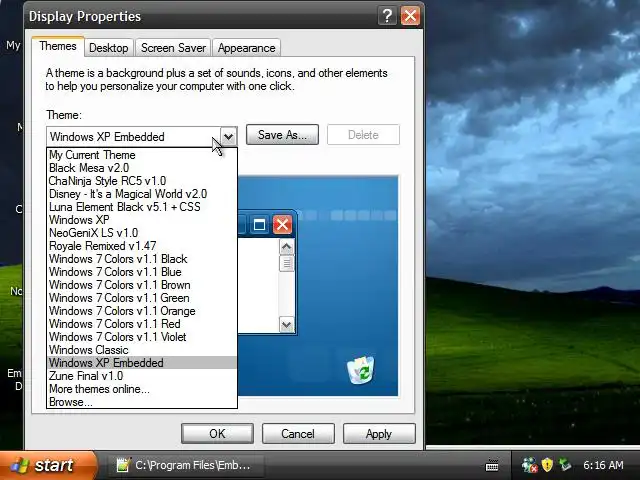
Task: Select Windows 7 Colors v1.1 Black
Action: click(x=142, y=259)
